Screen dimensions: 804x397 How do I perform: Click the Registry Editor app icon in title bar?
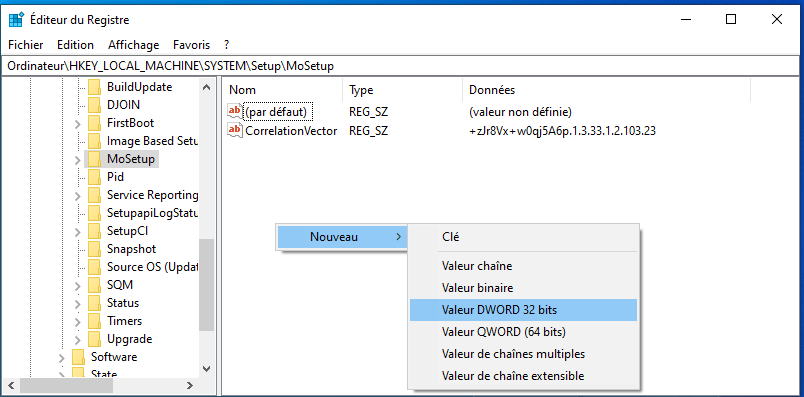(16, 20)
